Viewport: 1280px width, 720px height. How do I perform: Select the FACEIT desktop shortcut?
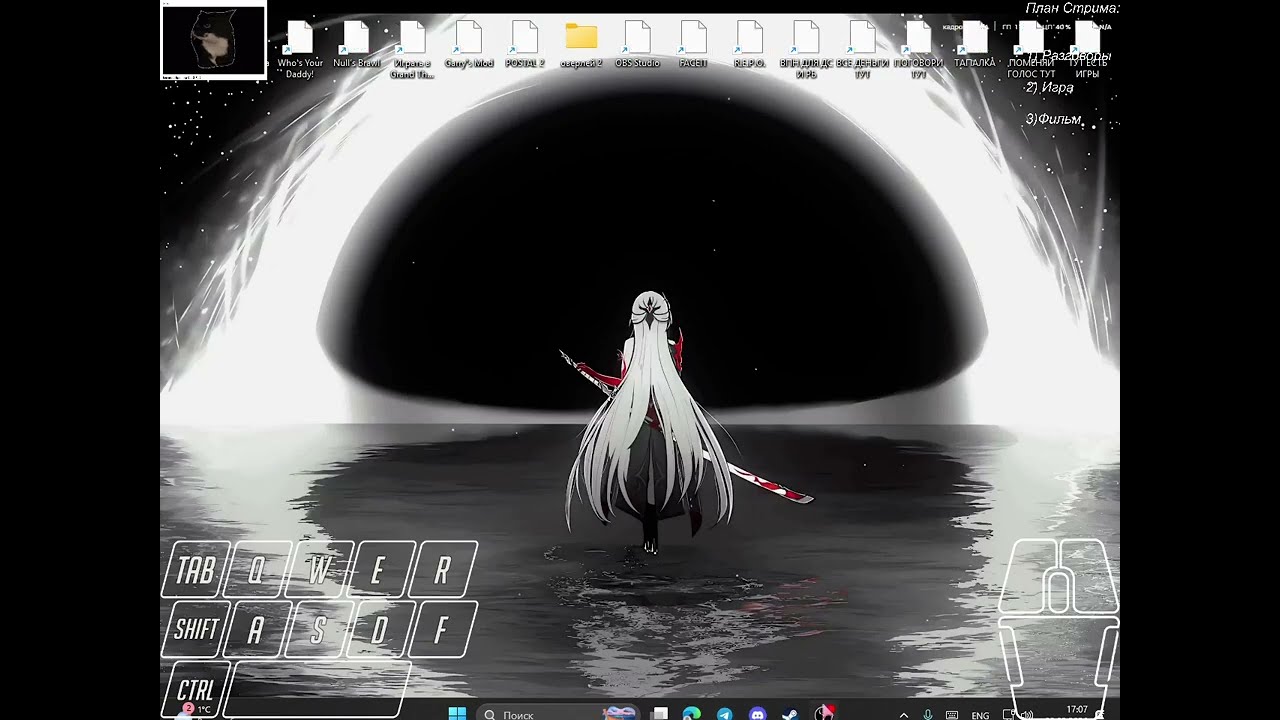point(693,45)
